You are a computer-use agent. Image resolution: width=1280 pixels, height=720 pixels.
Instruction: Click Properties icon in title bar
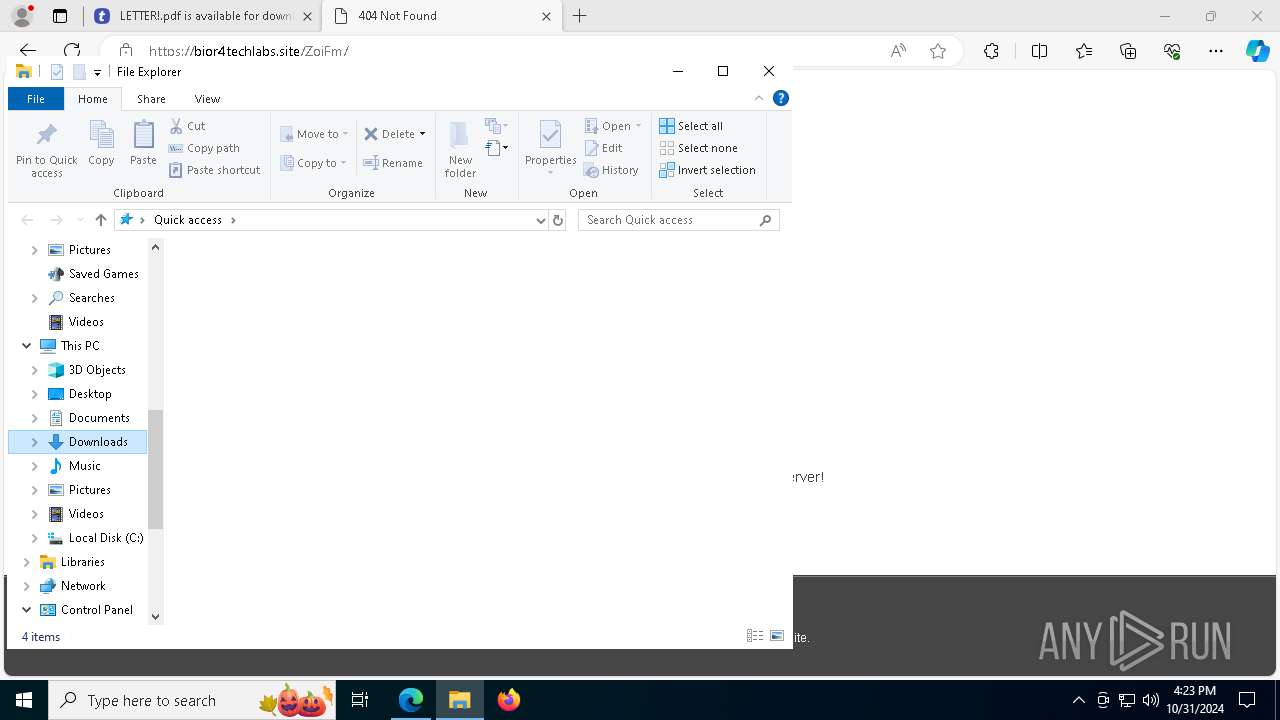[57, 72]
